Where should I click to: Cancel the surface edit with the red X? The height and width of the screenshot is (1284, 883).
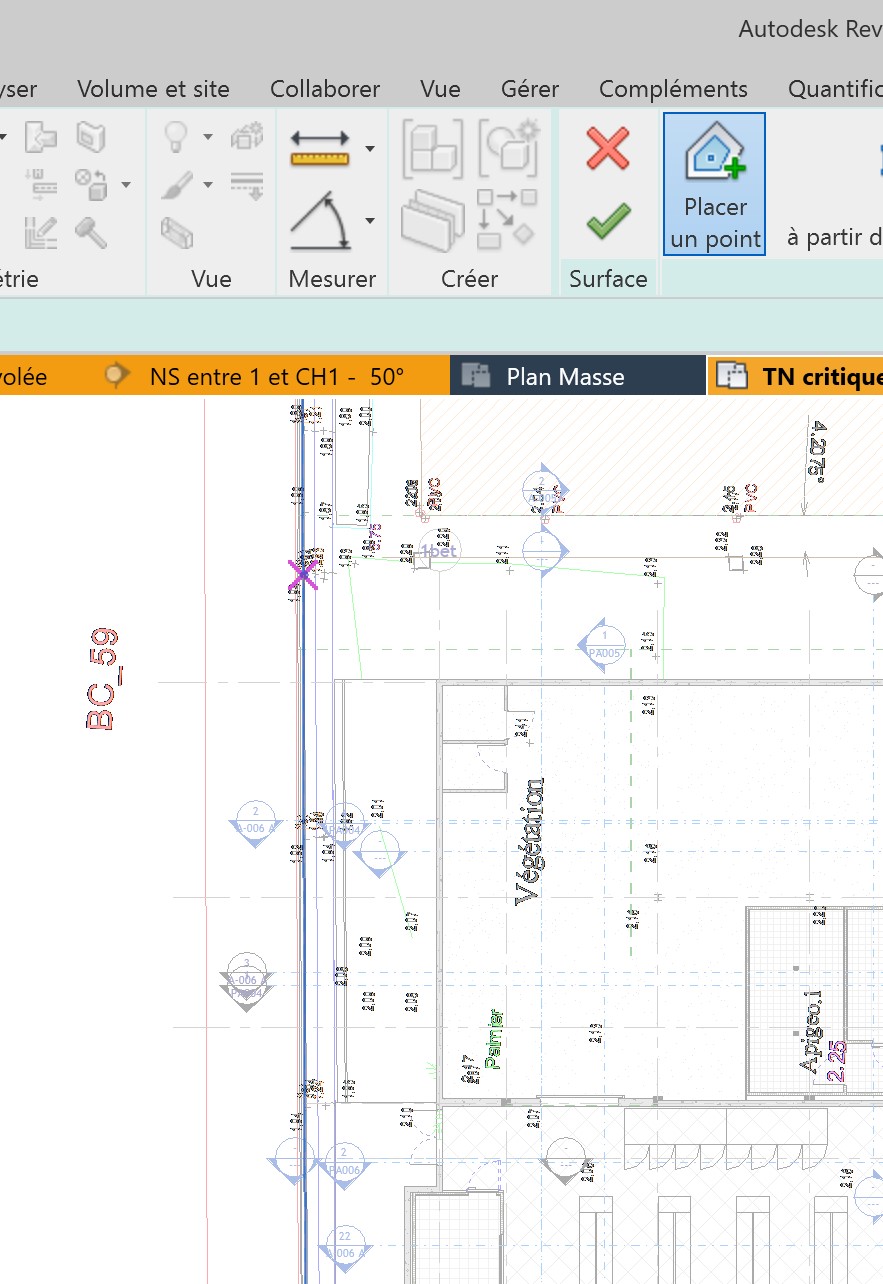click(x=608, y=149)
